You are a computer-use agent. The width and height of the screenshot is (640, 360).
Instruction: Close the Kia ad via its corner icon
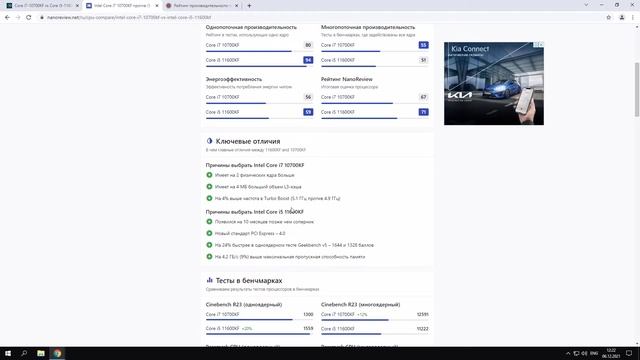[x=541, y=44]
